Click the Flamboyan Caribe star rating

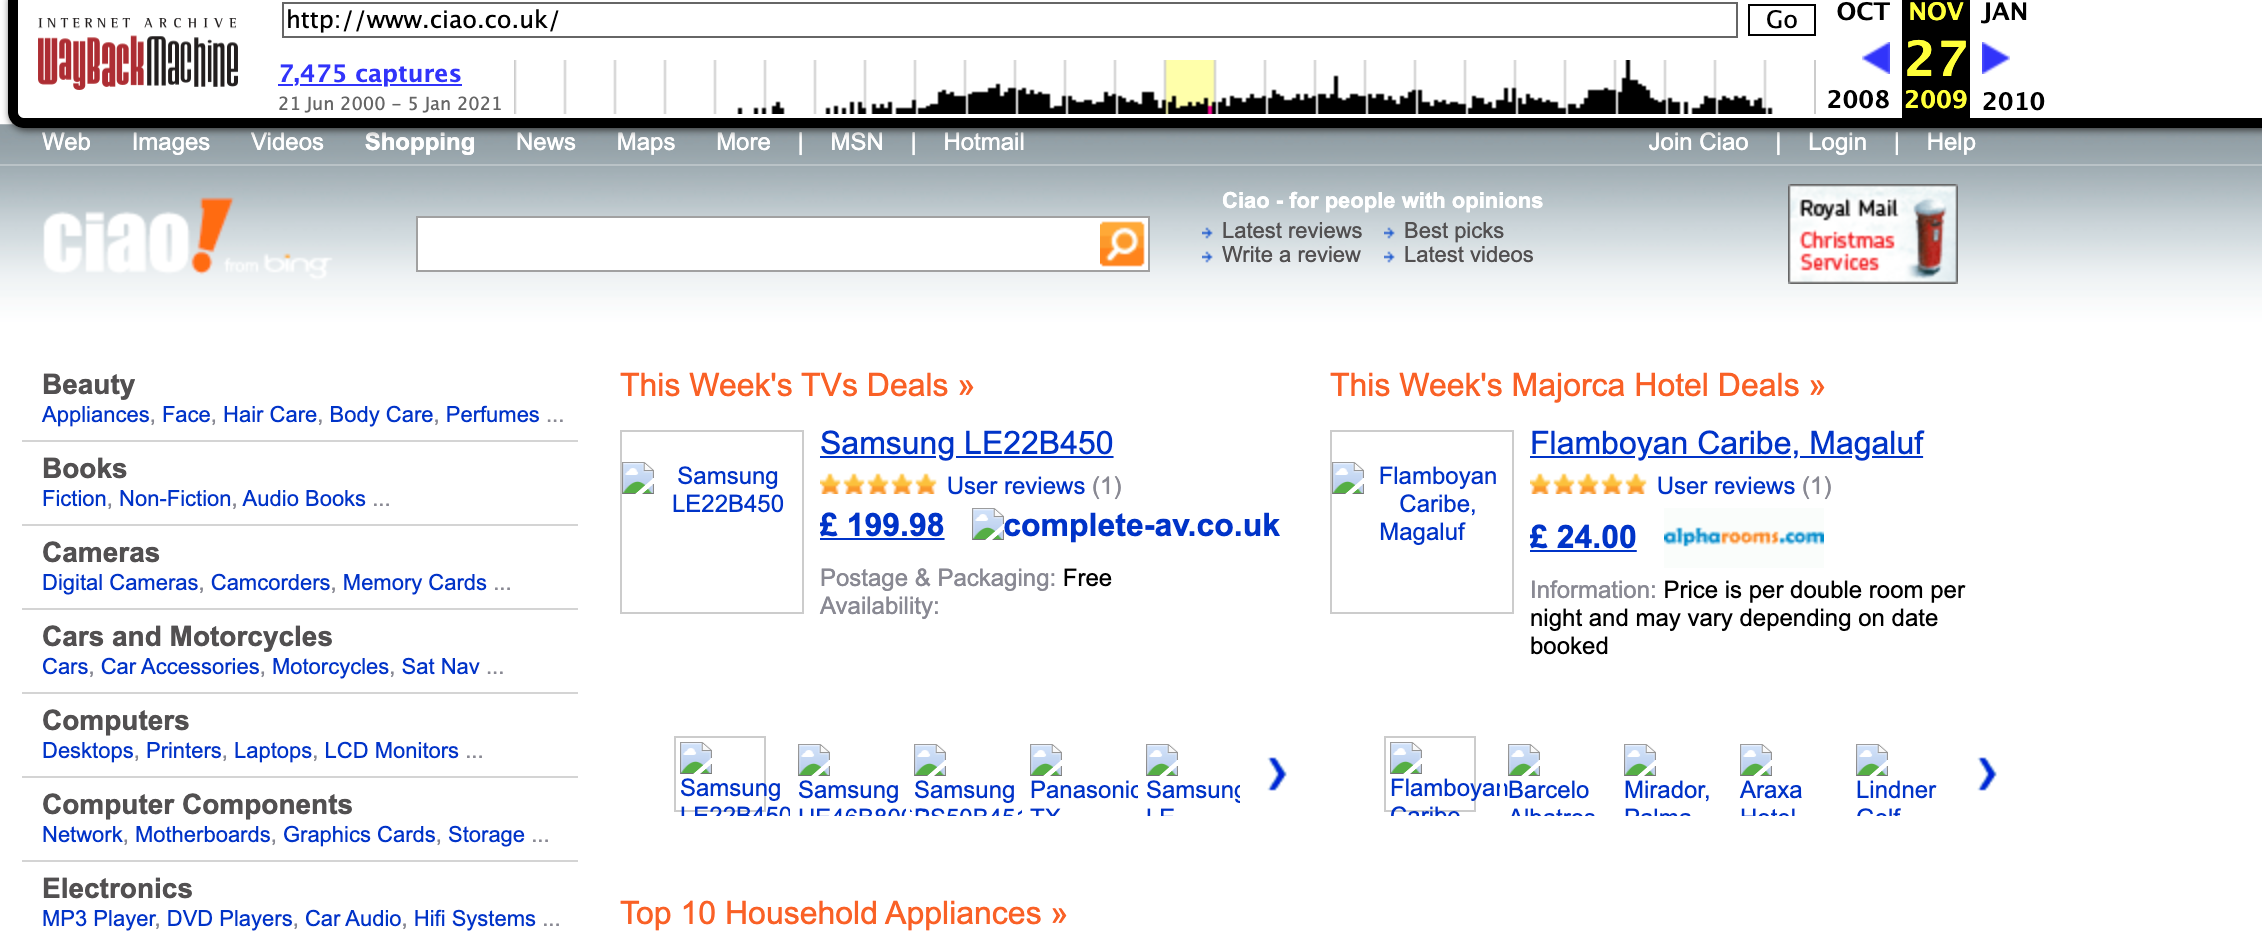pyautogui.click(x=1588, y=486)
